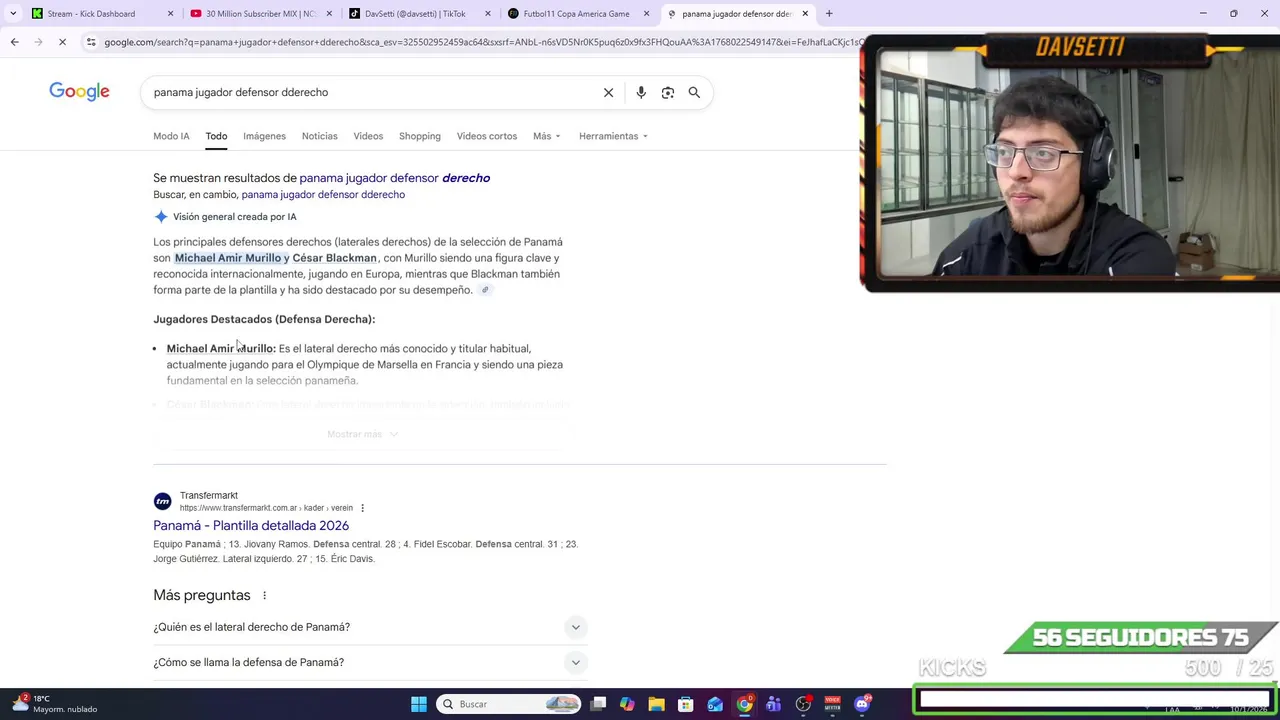Open the 'Herramientas' dropdown
Viewport: 1280px width, 720px height.
pyautogui.click(x=613, y=136)
